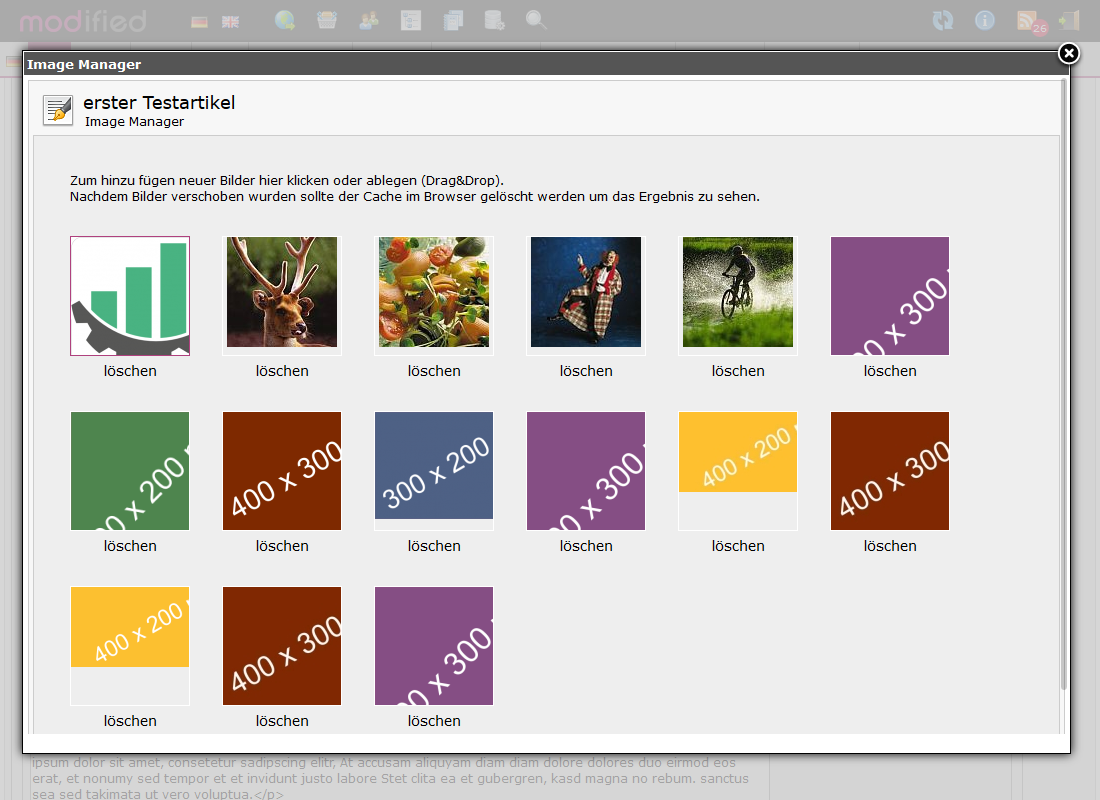The width and height of the screenshot is (1100, 800).
Task: Open the category tree icon
Action: (x=411, y=20)
